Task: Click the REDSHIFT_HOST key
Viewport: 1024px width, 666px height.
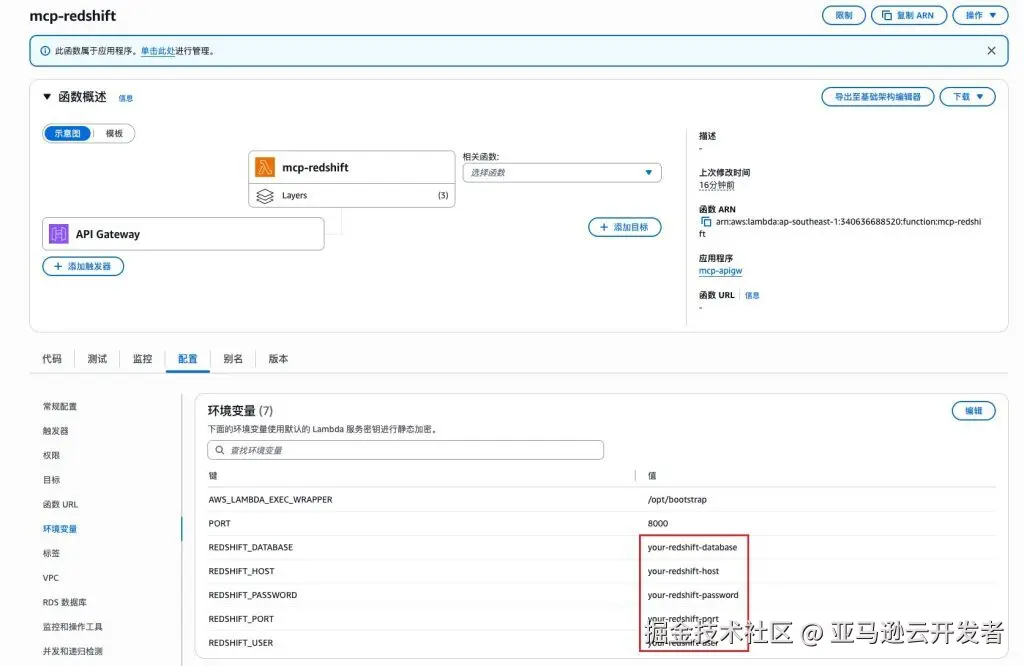Action: click(242, 571)
